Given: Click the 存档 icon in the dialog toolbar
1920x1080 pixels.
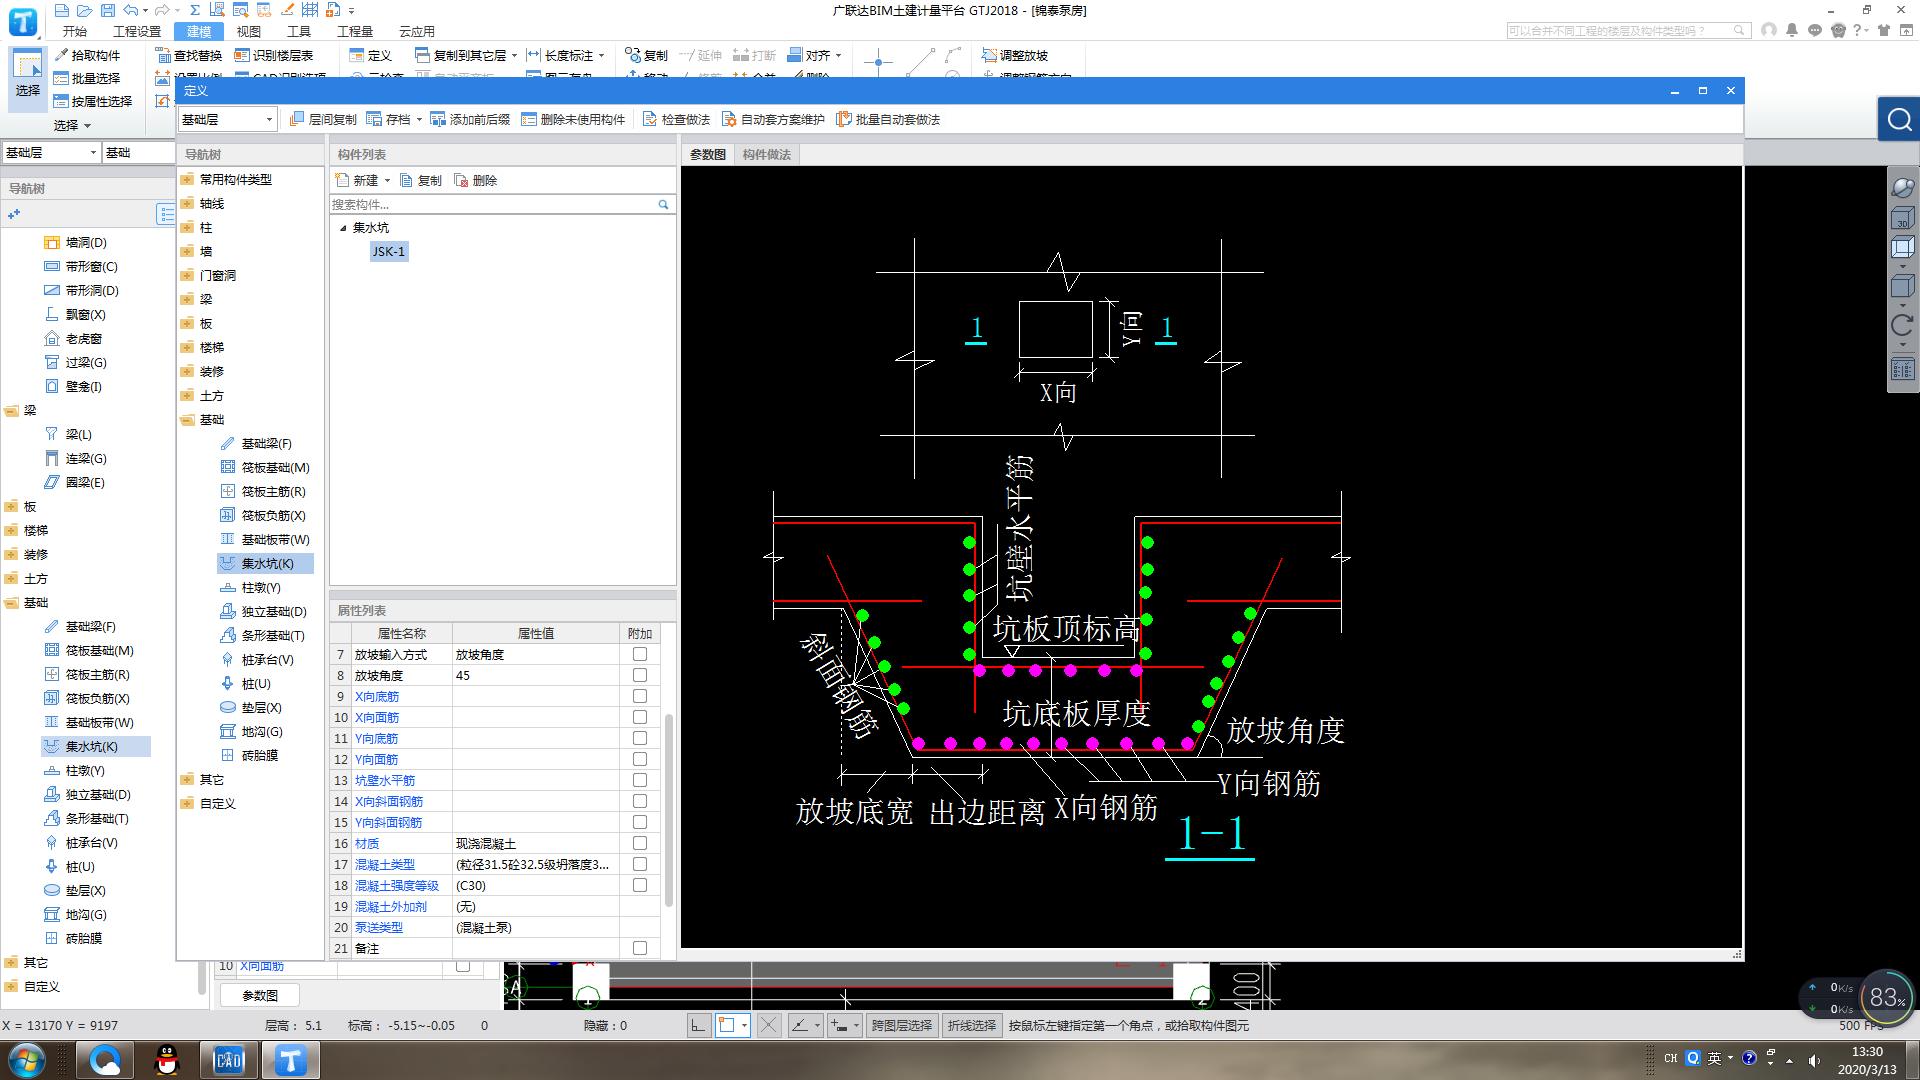Looking at the screenshot, I should 374,119.
